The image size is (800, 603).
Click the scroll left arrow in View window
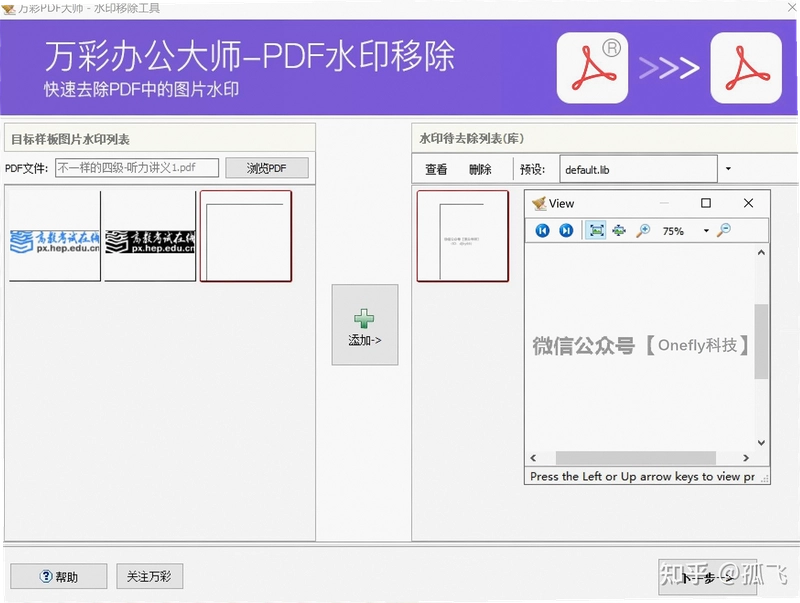(533, 458)
